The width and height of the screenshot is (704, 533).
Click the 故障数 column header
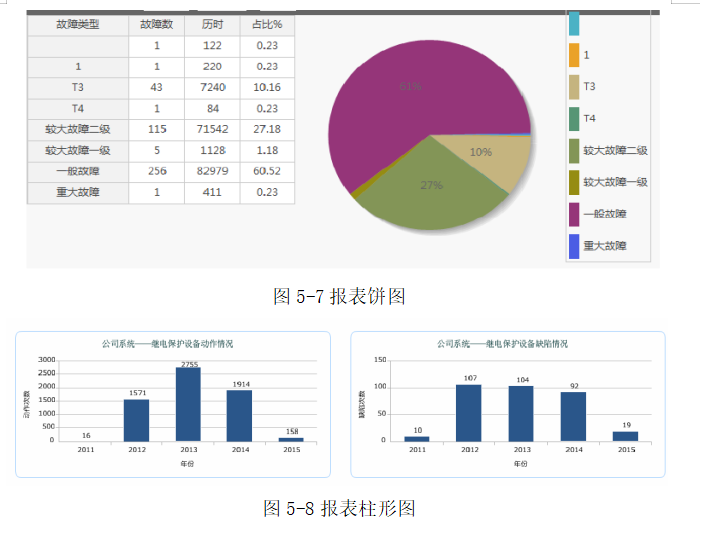click(156, 25)
